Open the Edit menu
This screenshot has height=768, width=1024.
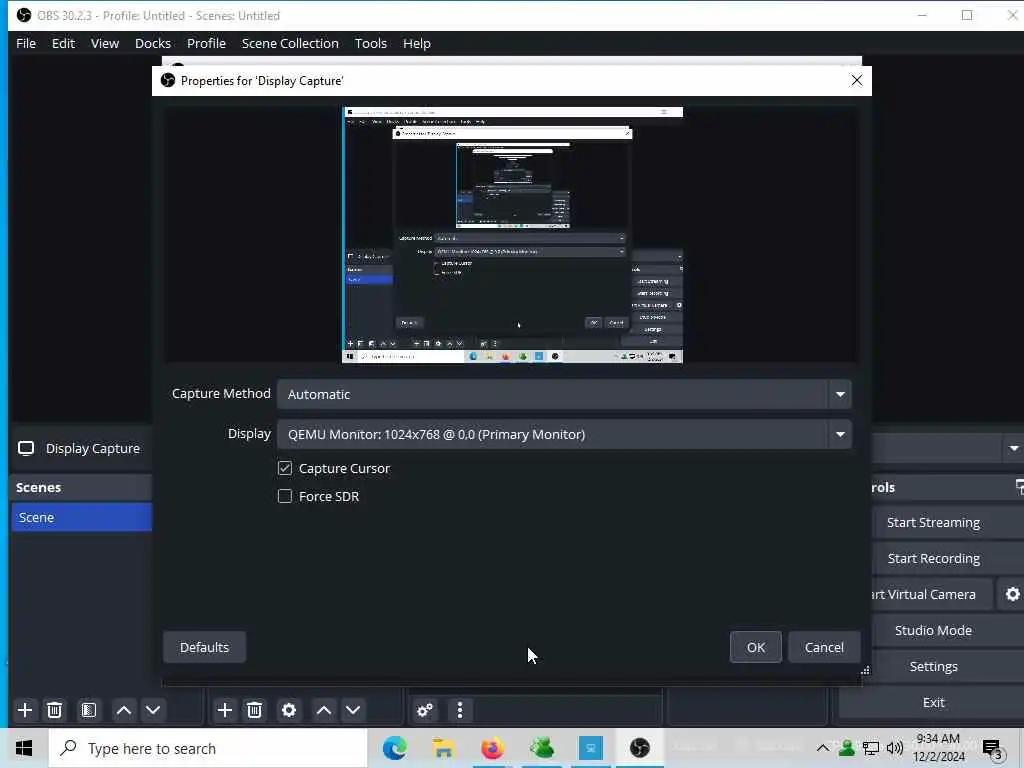pyautogui.click(x=63, y=43)
